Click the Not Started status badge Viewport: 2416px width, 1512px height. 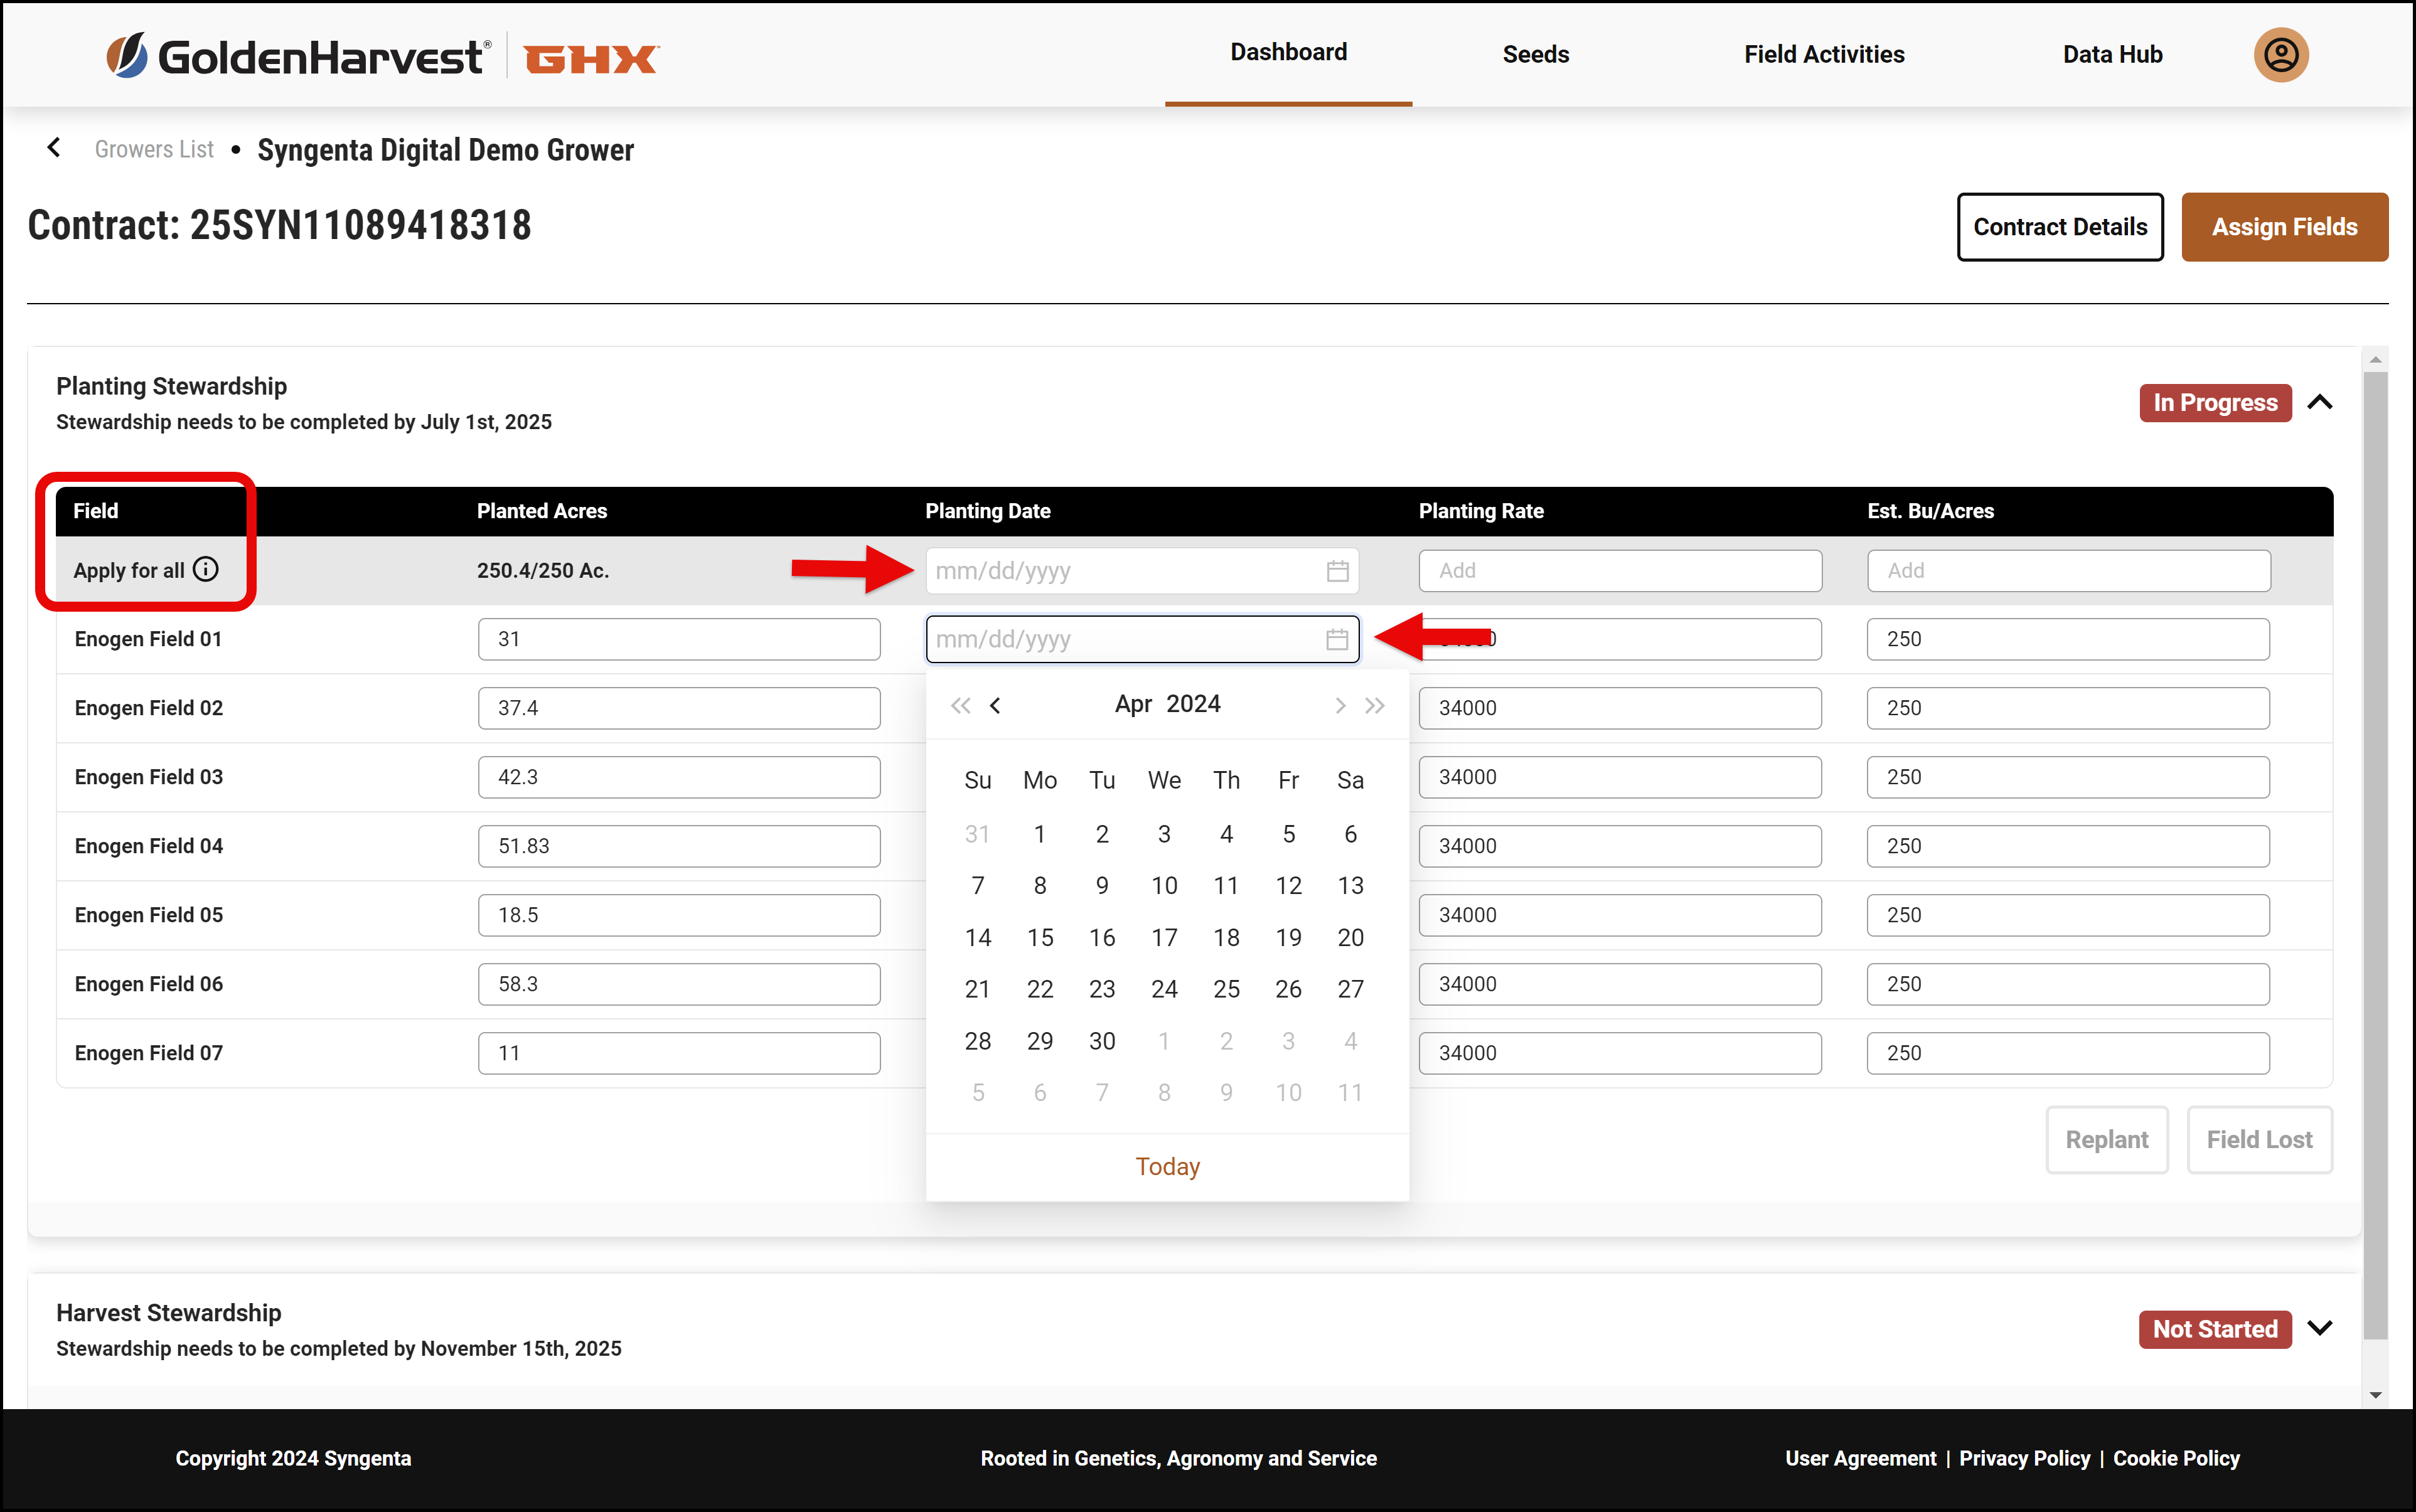pyautogui.click(x=2215, y=1329)
